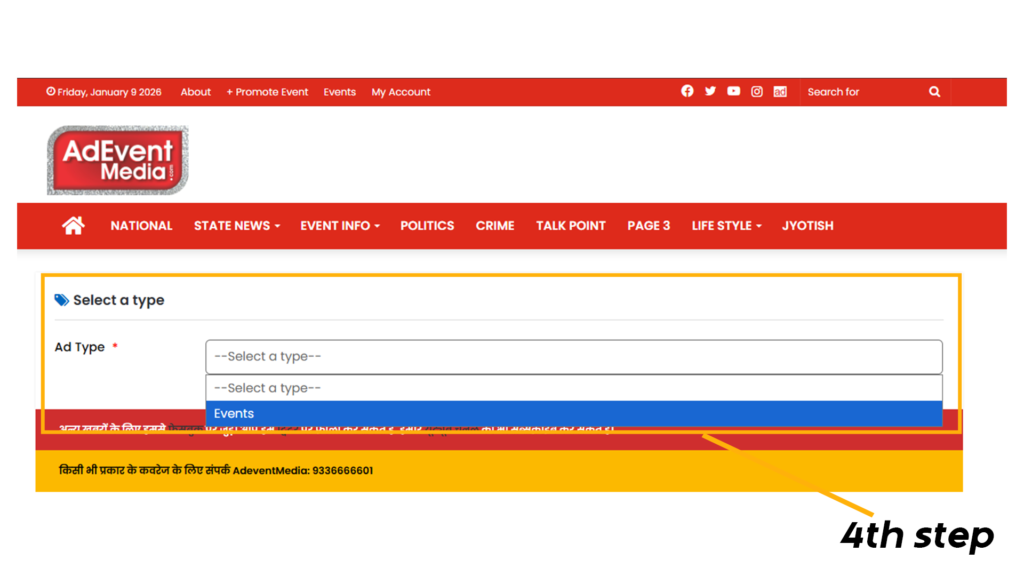Open the Twitter social icon
Viewport: 1024px width, 576px height.
[x=710, y=91]
